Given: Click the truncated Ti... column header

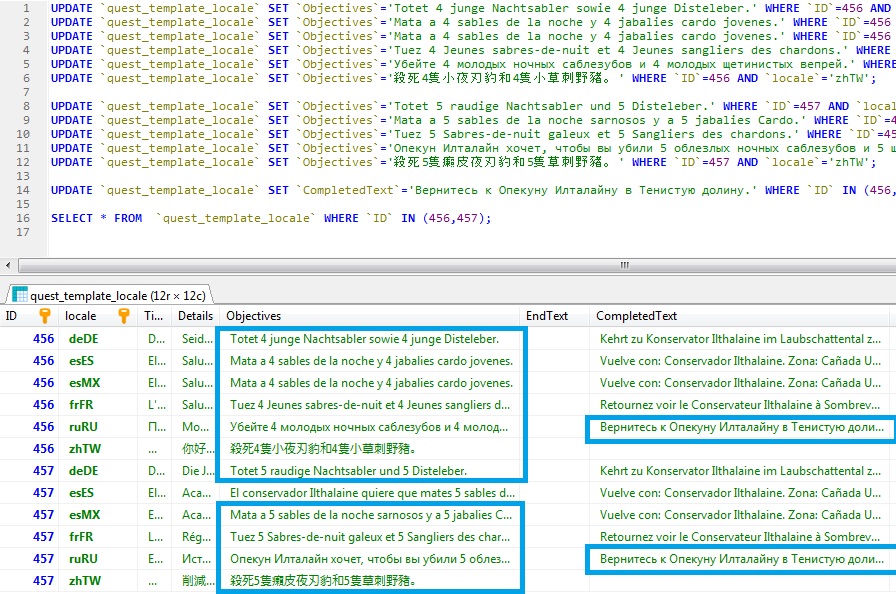Looking at the screenshot, I should pos(153,316).
